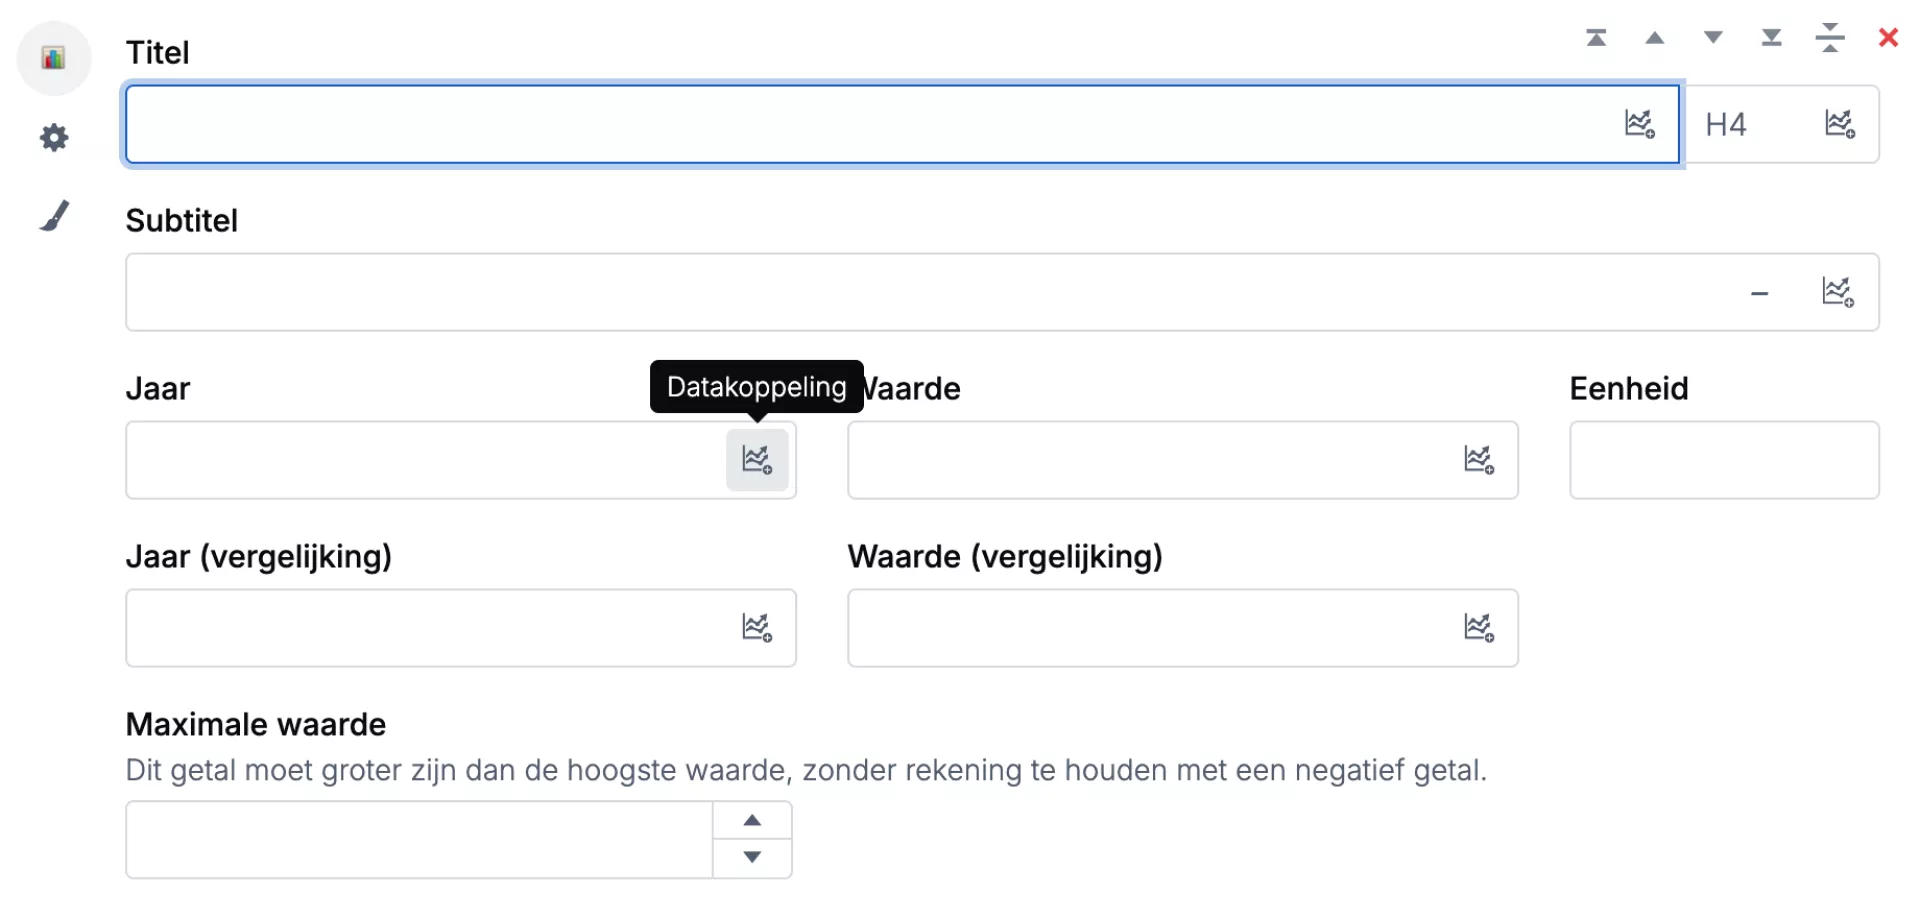The image size is (1920, 918).
Task: Increase the Maximale waarde value
Action: click(752, 821)
